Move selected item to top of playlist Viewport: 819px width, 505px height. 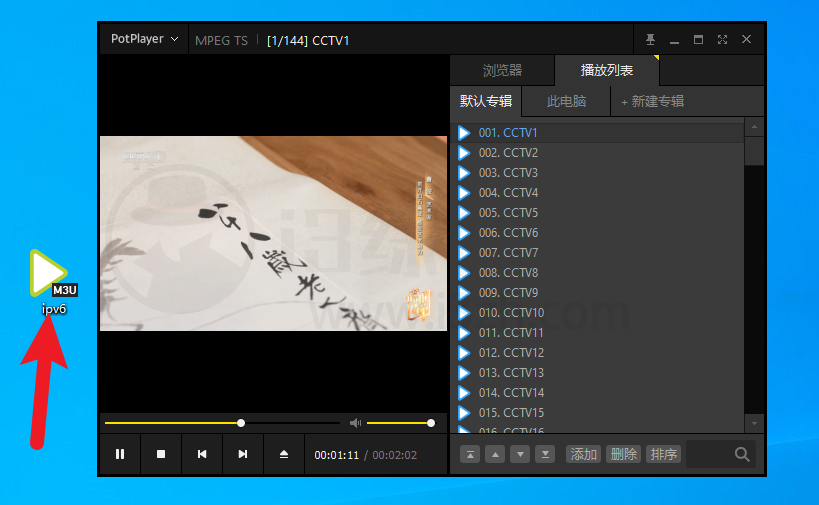click(470, 454)
